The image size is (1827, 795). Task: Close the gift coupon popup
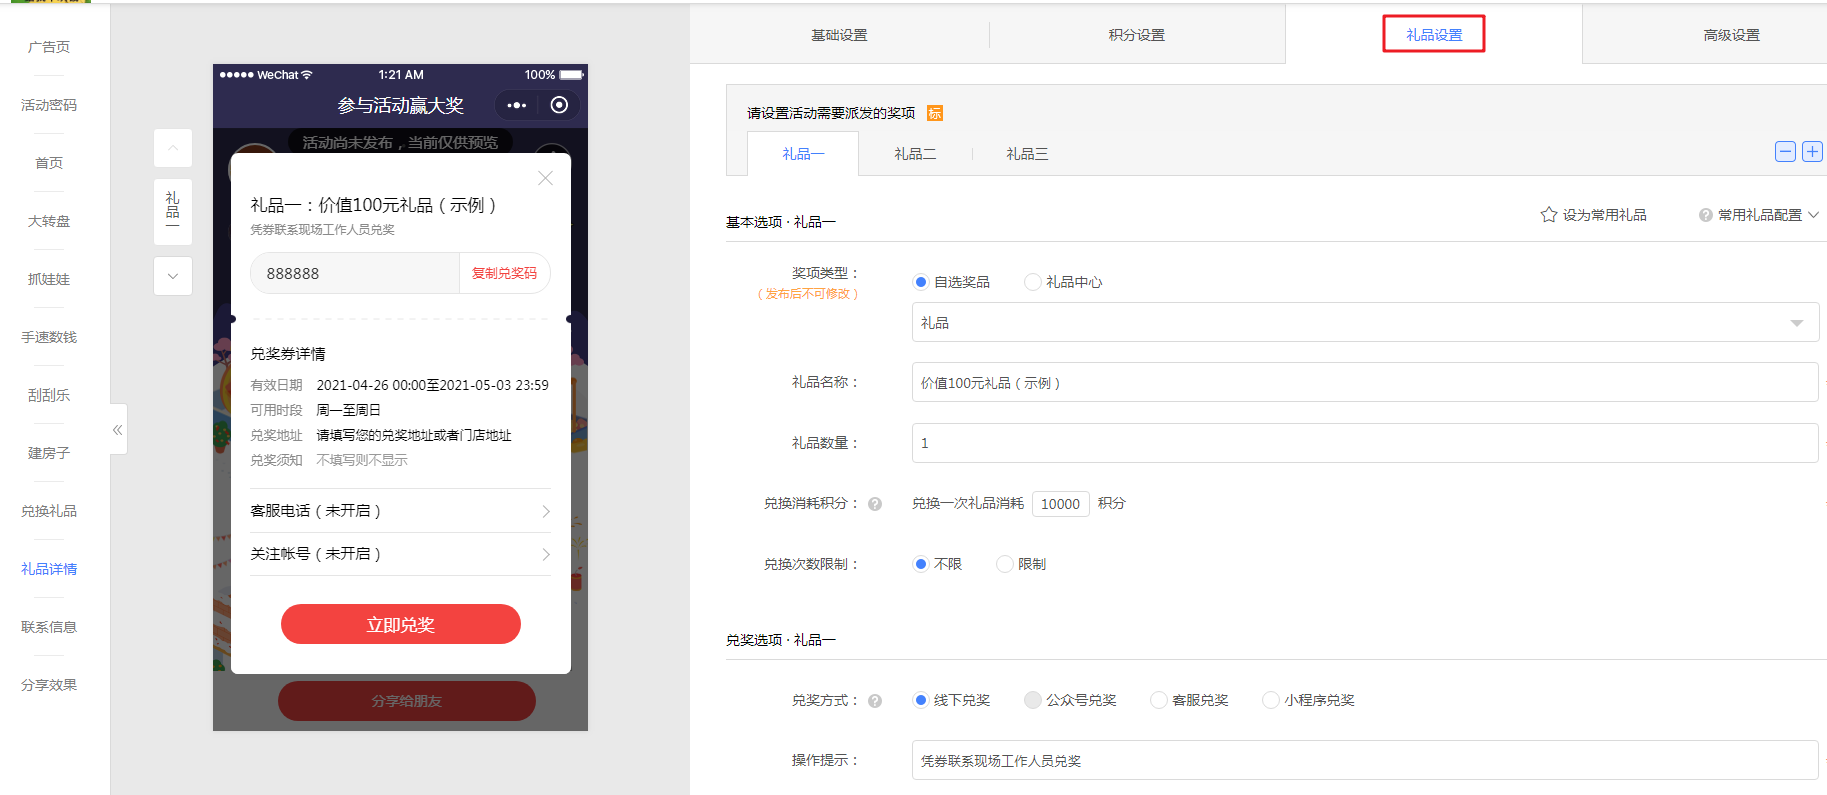tap(545, 178)
